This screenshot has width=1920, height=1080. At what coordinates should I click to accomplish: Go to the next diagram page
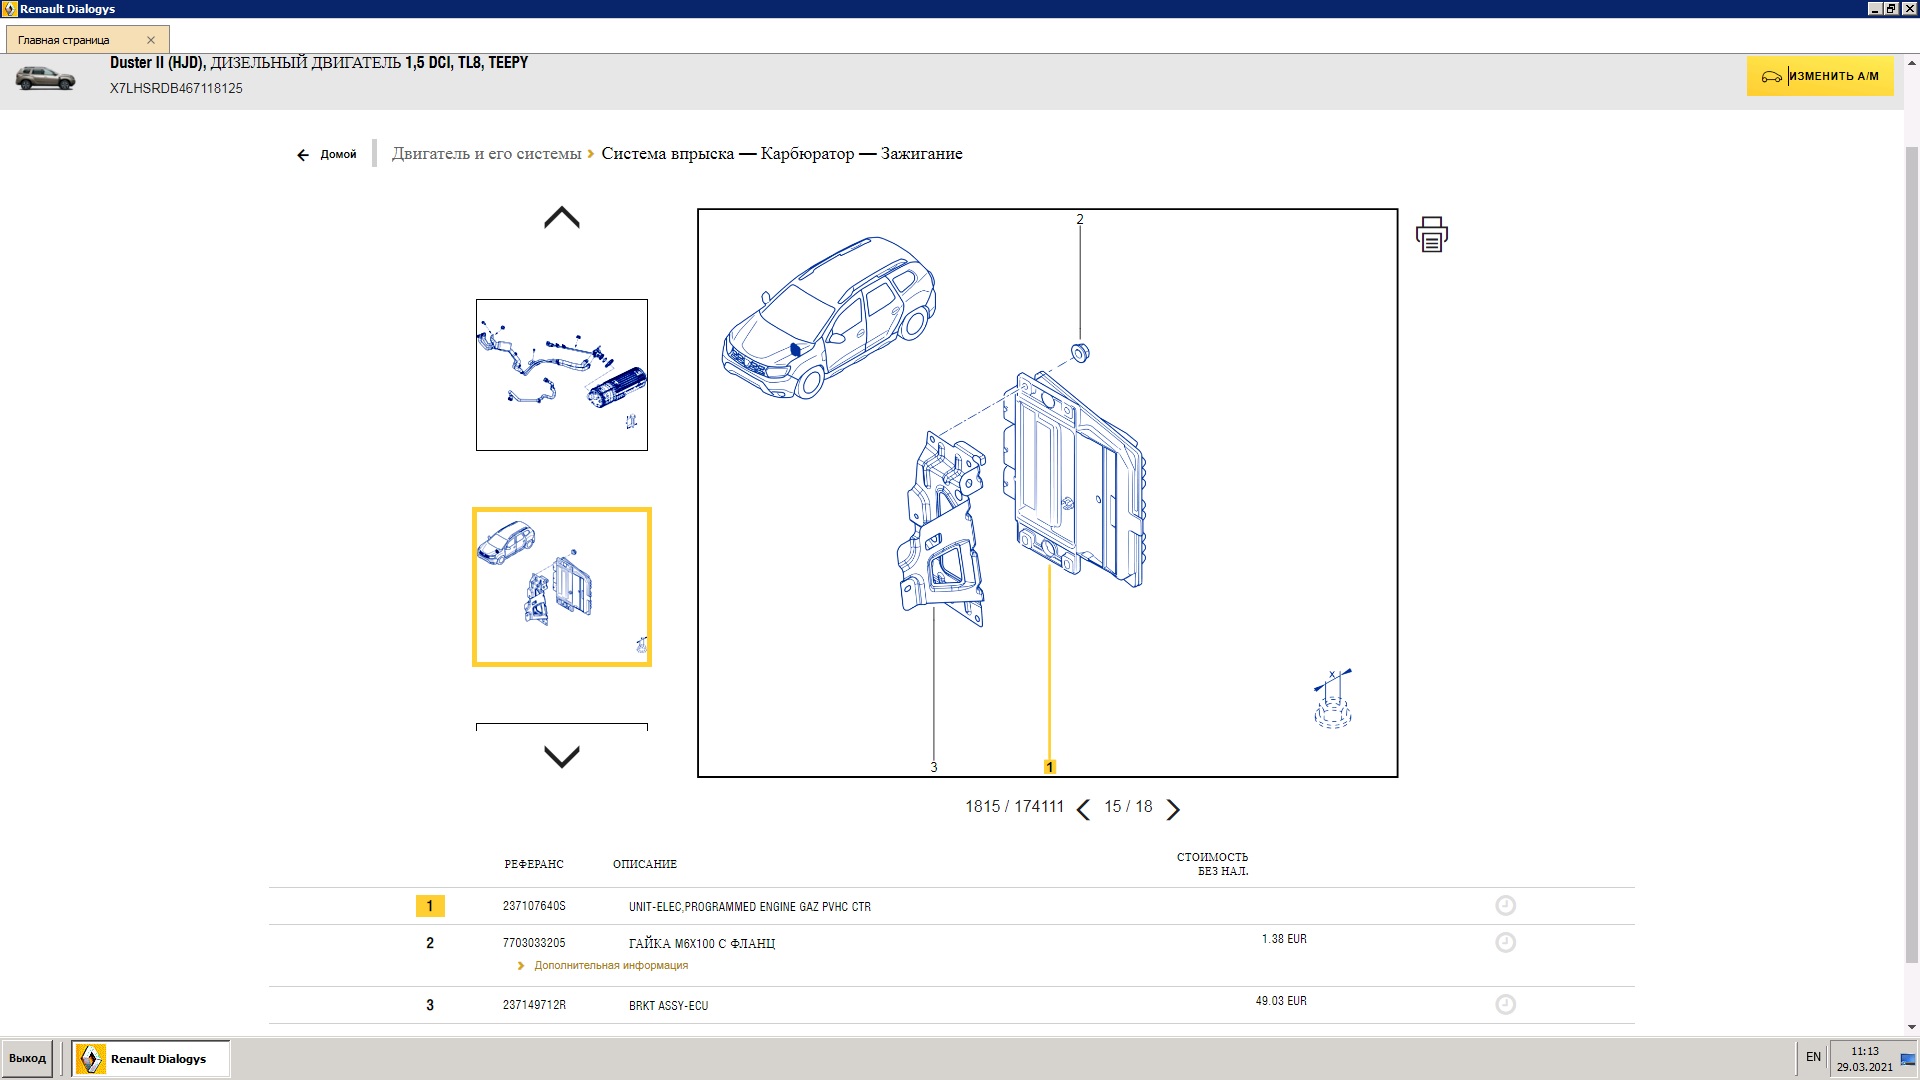pos(1173,809)
